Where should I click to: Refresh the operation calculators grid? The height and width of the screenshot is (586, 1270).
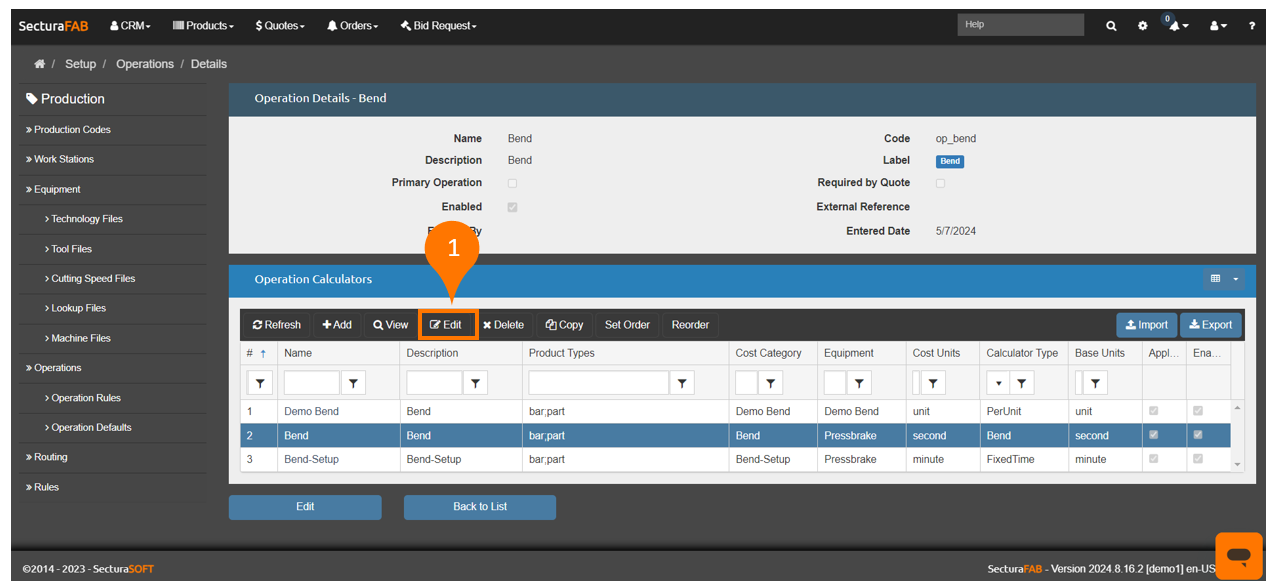277,325
